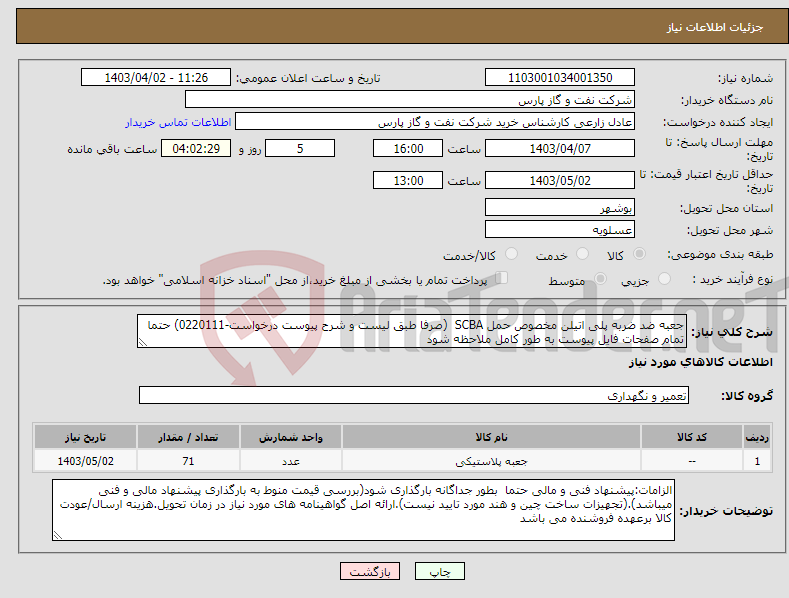The width and height of the screenshot is (789, 598).
Task: Click the جزئیات اطلاعات نیاز header title
Action: pos(715,27)
